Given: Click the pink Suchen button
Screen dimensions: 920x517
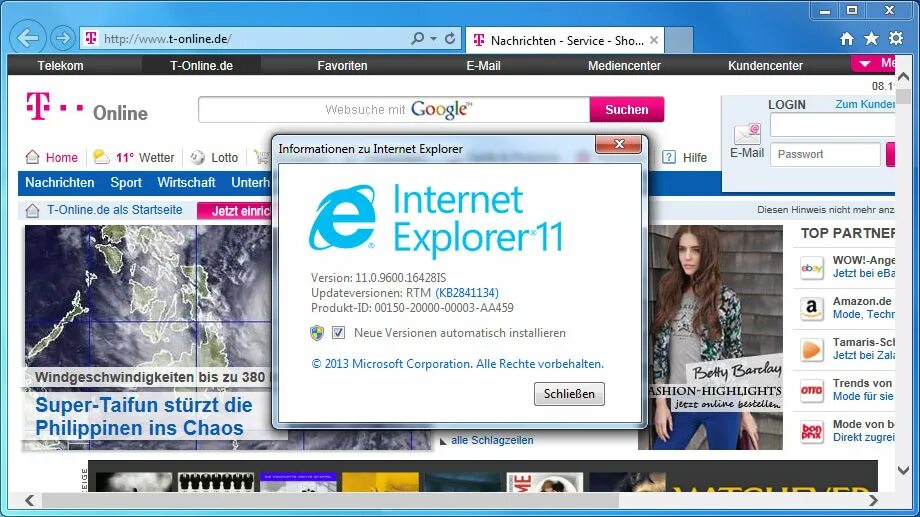Looking at the screenshot, I should click(x=627, y=110).
